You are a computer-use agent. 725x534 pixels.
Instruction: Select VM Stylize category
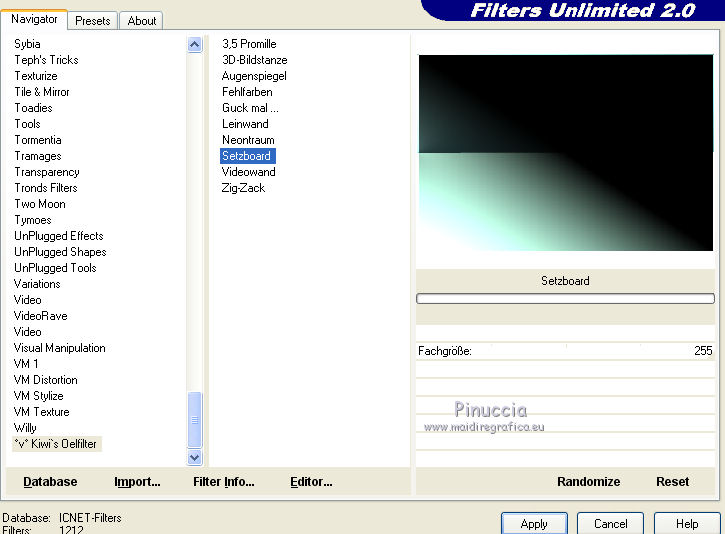38,396
